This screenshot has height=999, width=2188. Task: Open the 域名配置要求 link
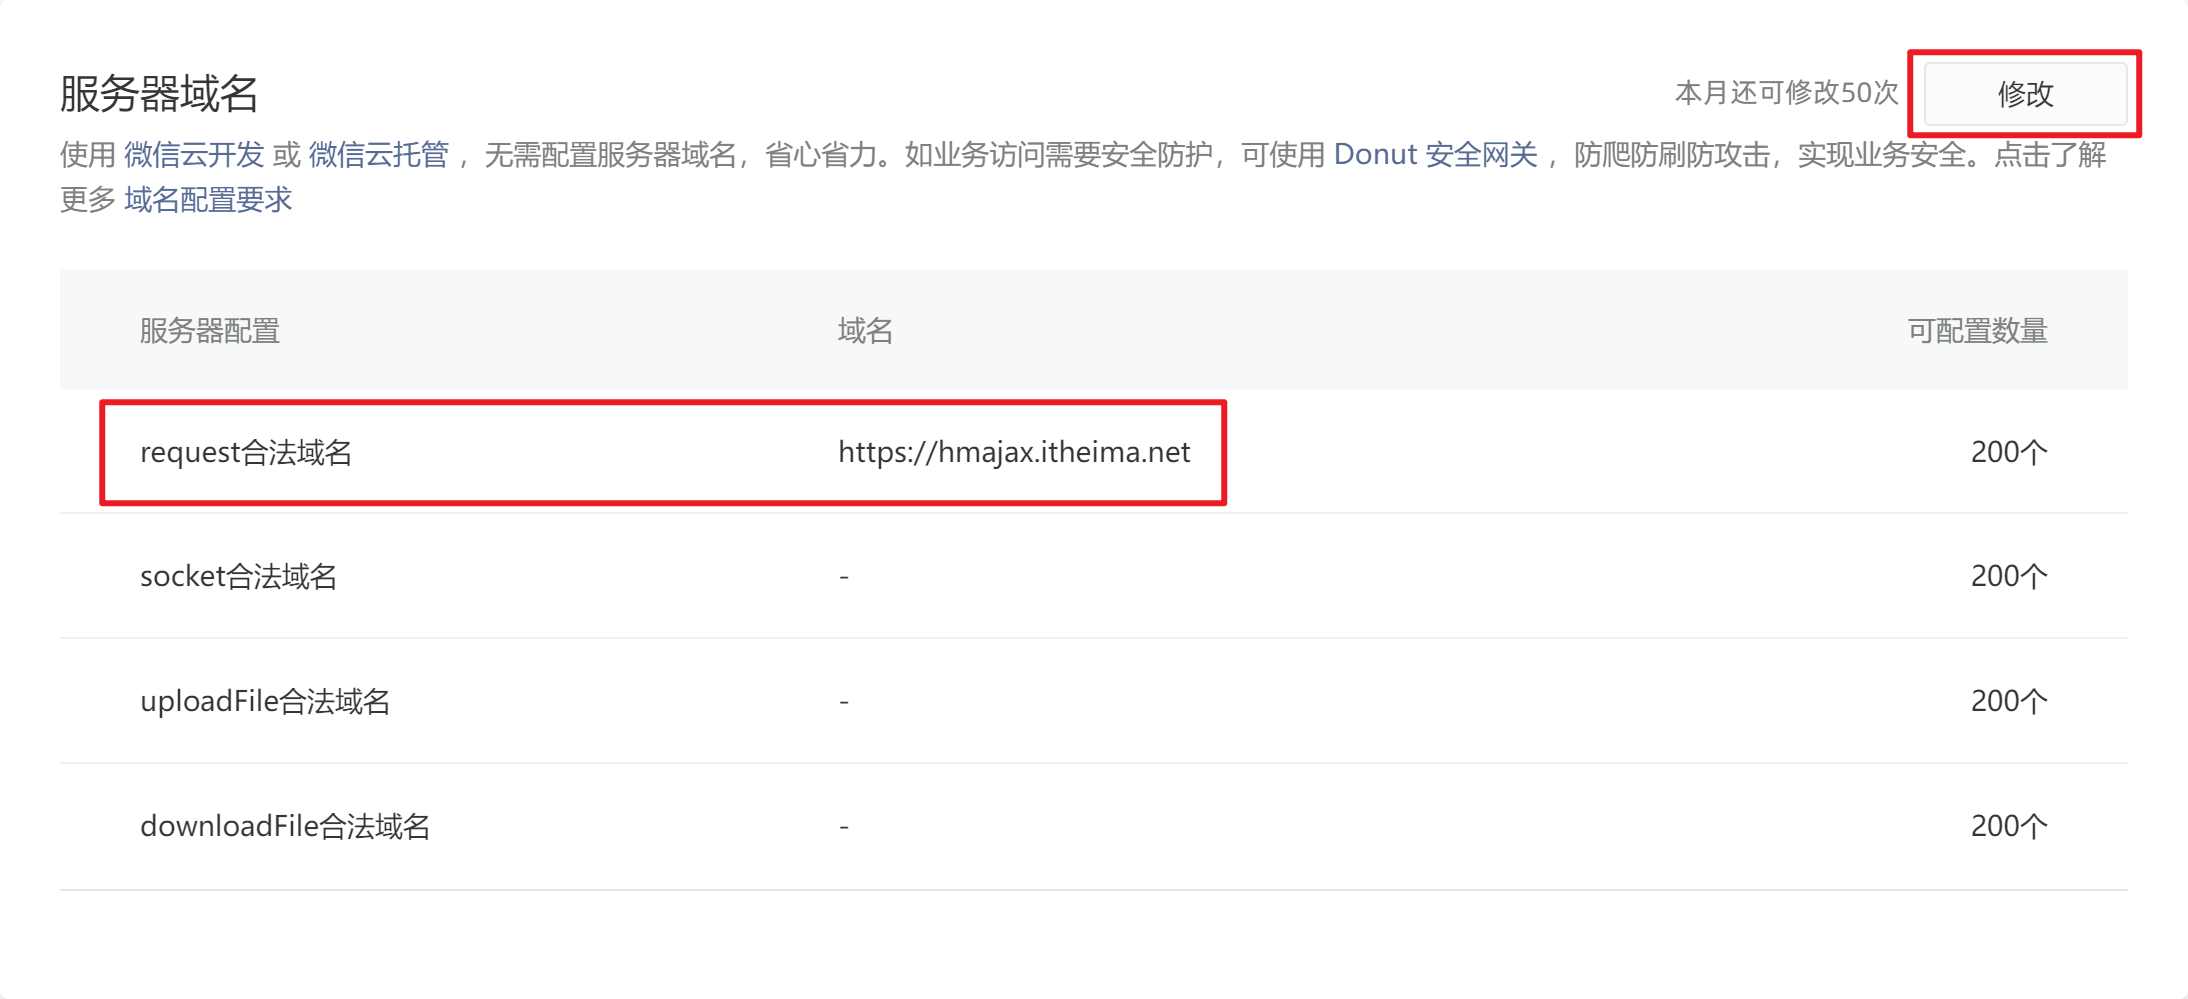(x=208, y=200)
